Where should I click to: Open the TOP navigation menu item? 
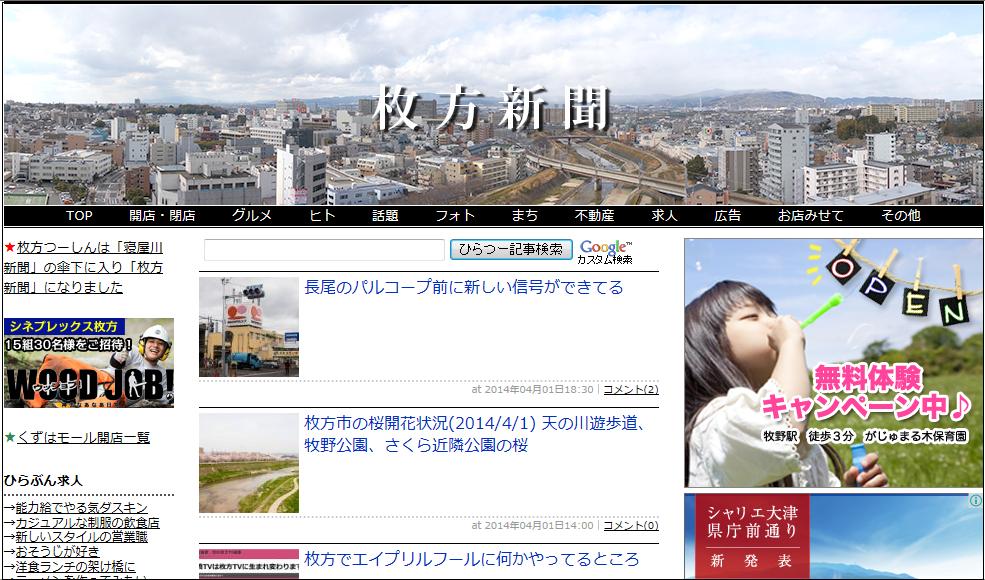click(x=79, y=216)
